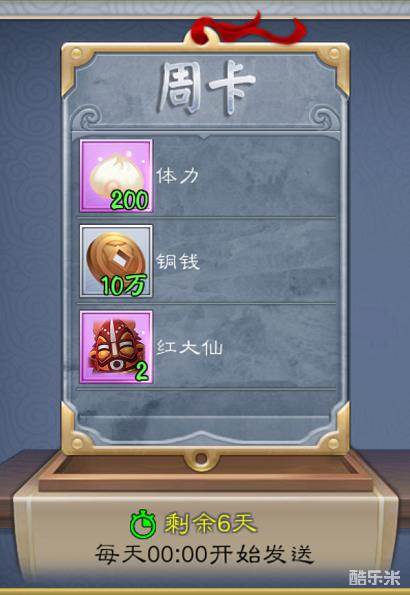Tap the gold ring below the card

201,459
